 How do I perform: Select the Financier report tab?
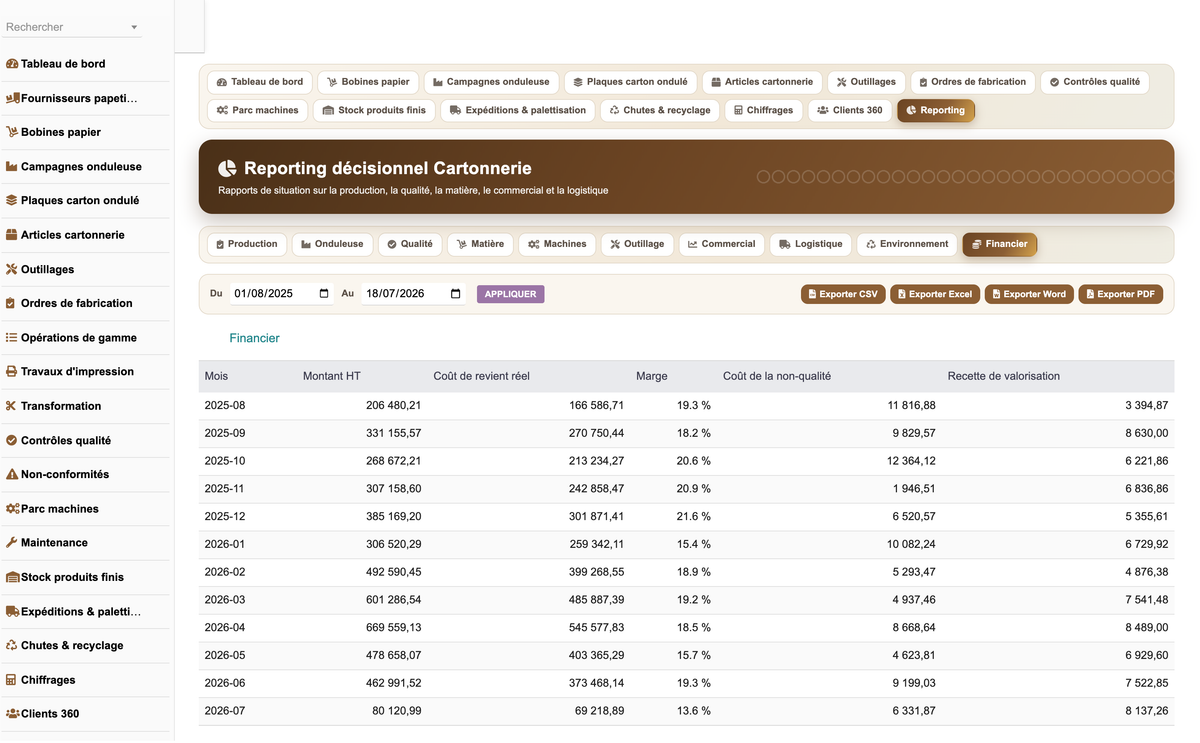pos(1000,244)
